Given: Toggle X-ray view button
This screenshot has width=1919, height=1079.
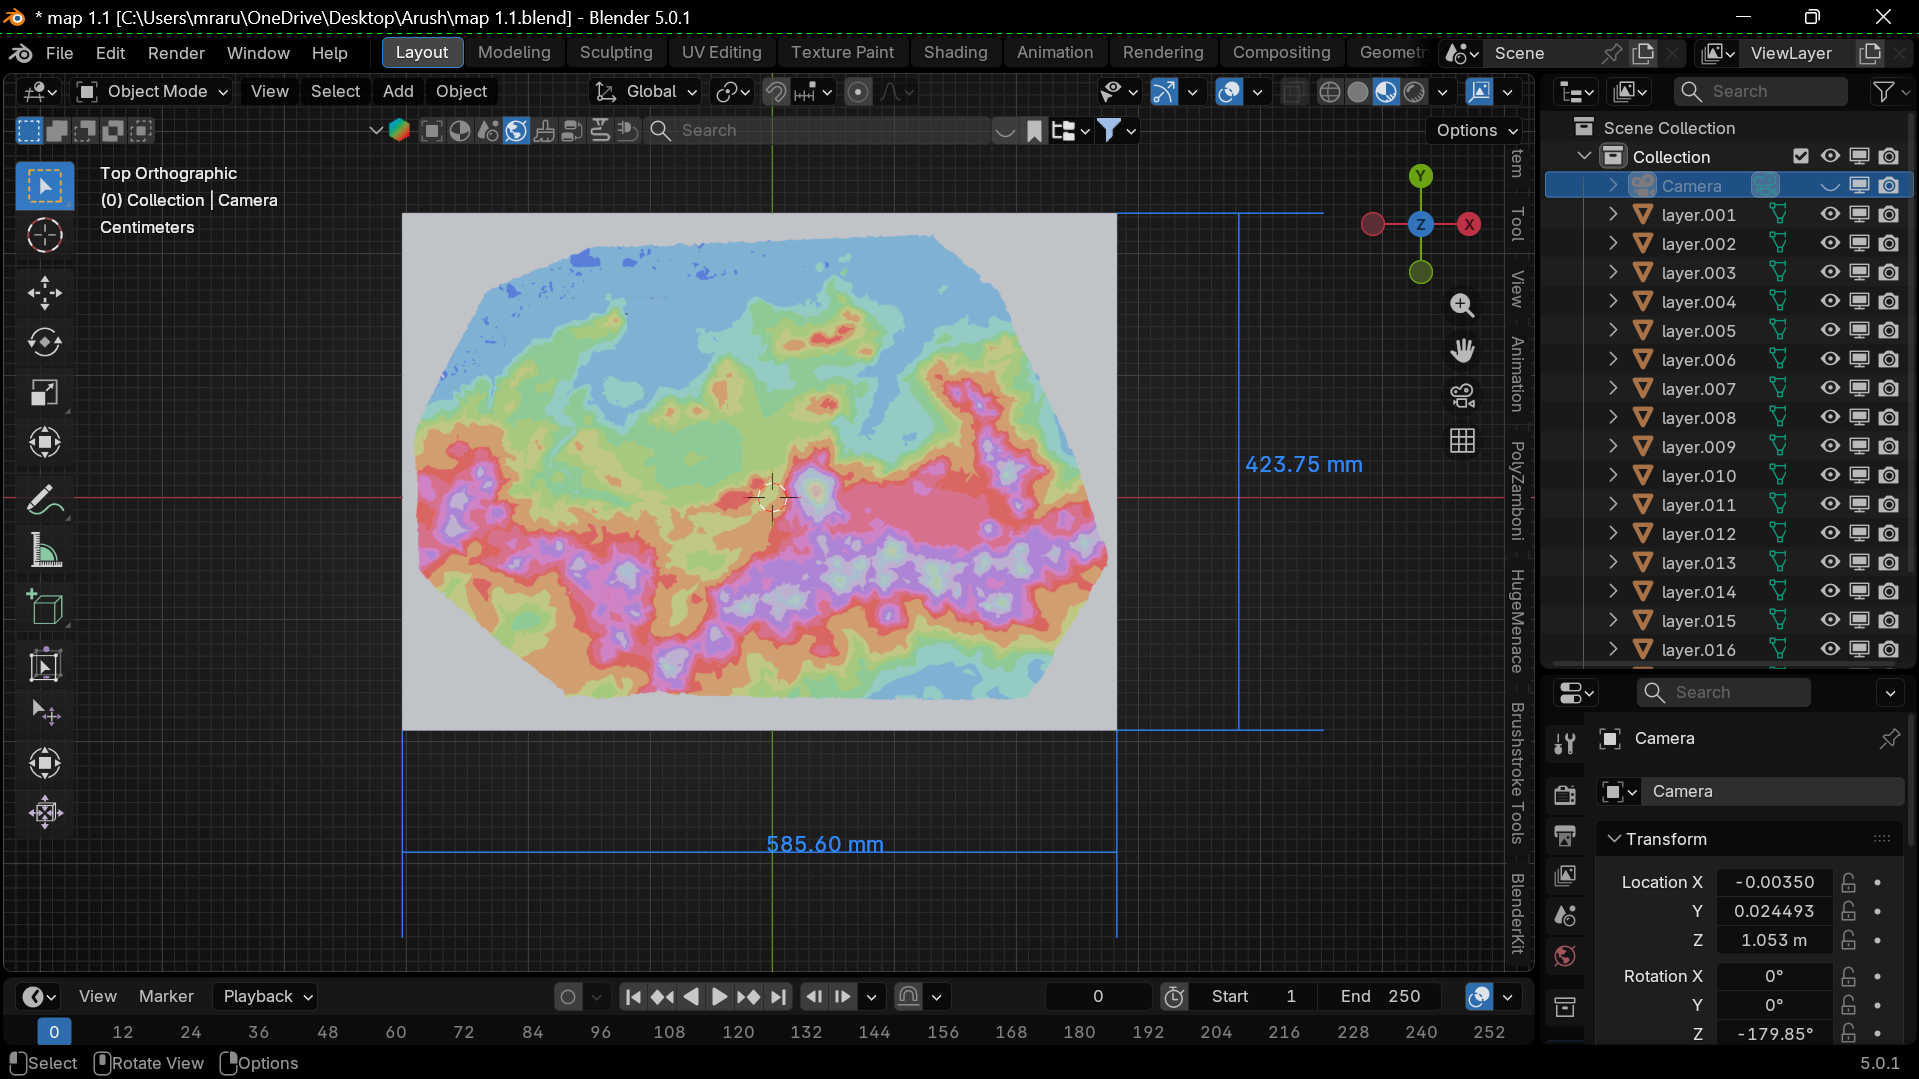Looking at the screenshot, I should coord(1292,92).
